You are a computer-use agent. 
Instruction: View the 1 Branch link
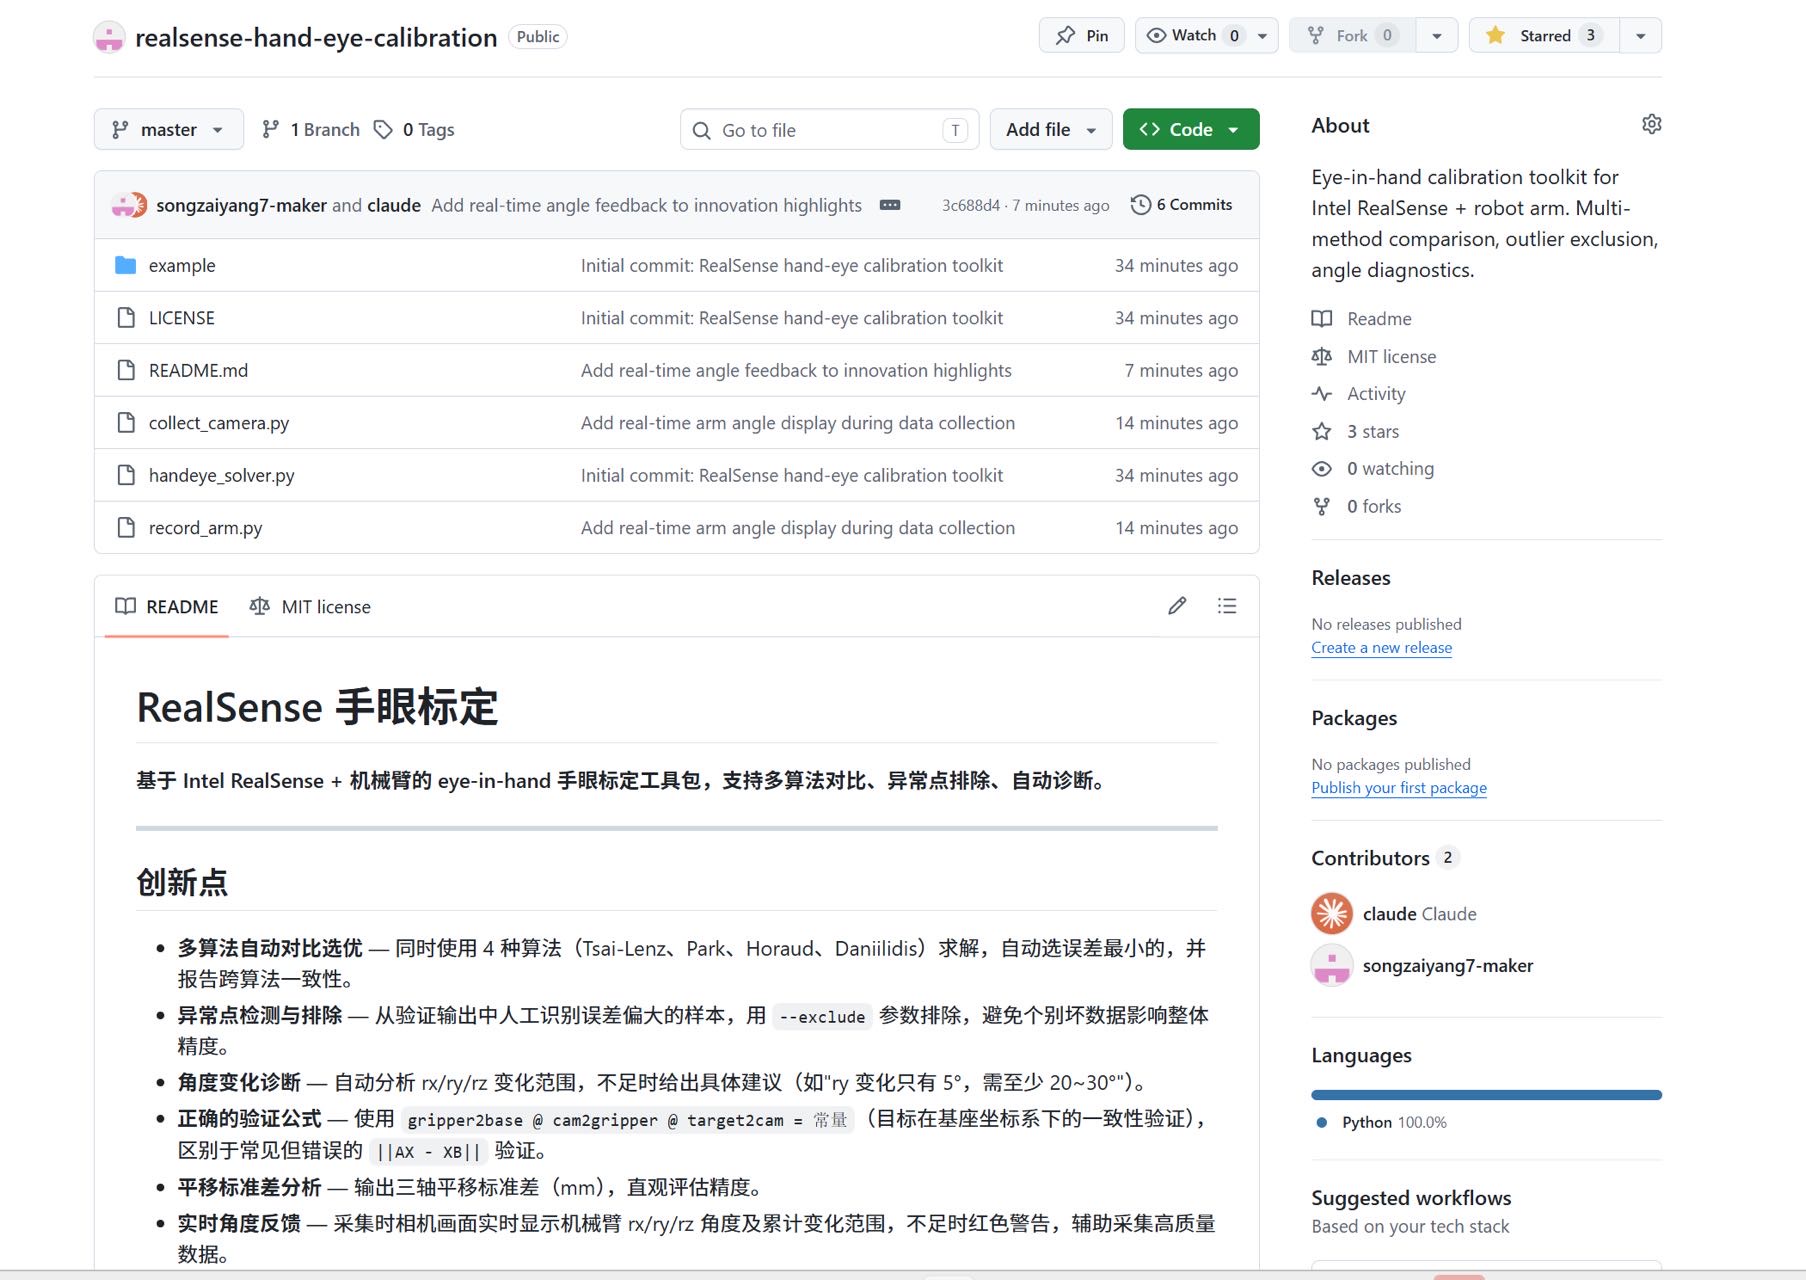(x=310, y=129)
